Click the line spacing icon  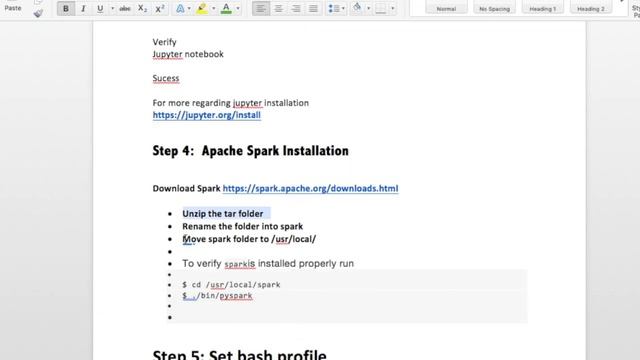coord(334,9)
